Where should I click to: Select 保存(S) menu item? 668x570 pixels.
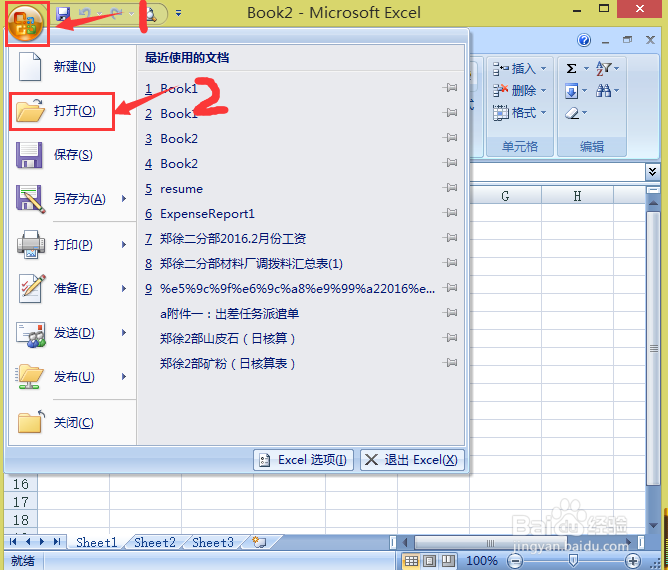point(72,155)
